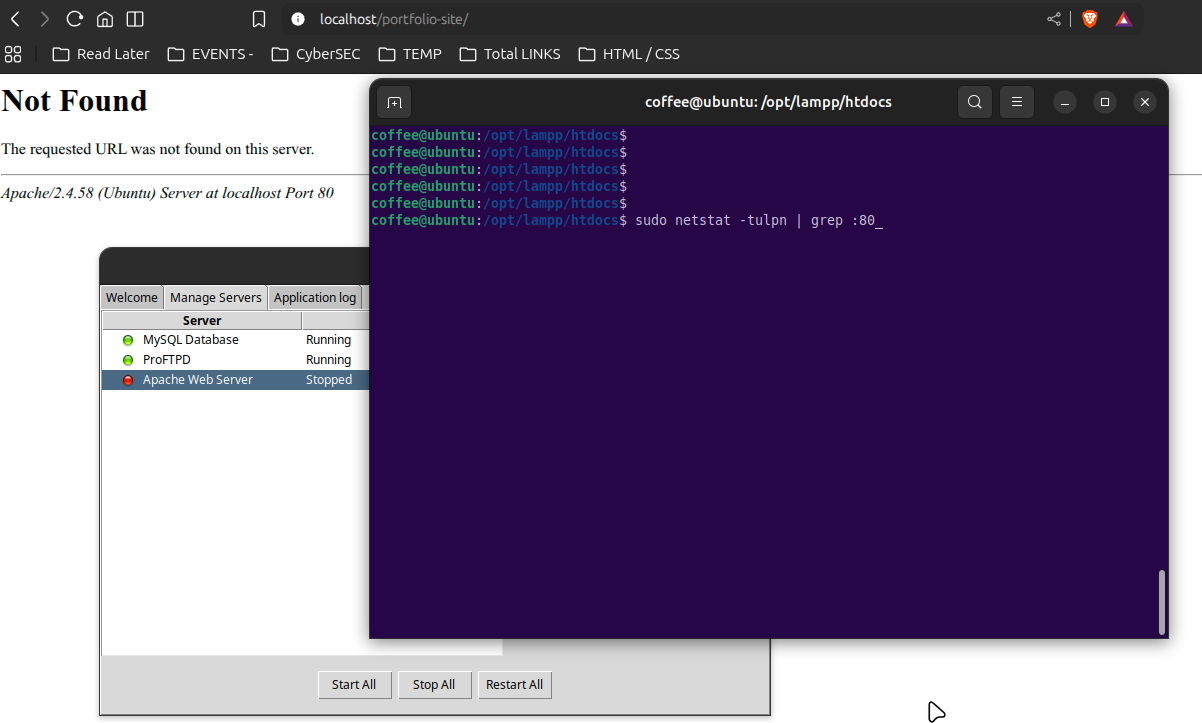
Task: Toggle the browser sidebar panel icon
Action: click(135, 19)
